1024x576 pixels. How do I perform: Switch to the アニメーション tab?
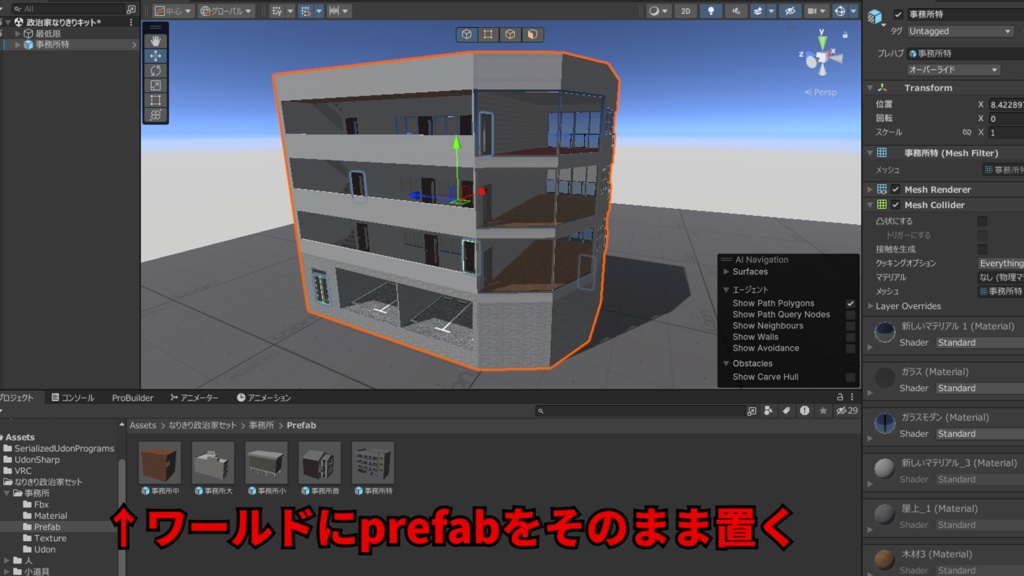(x=264, y=397)
